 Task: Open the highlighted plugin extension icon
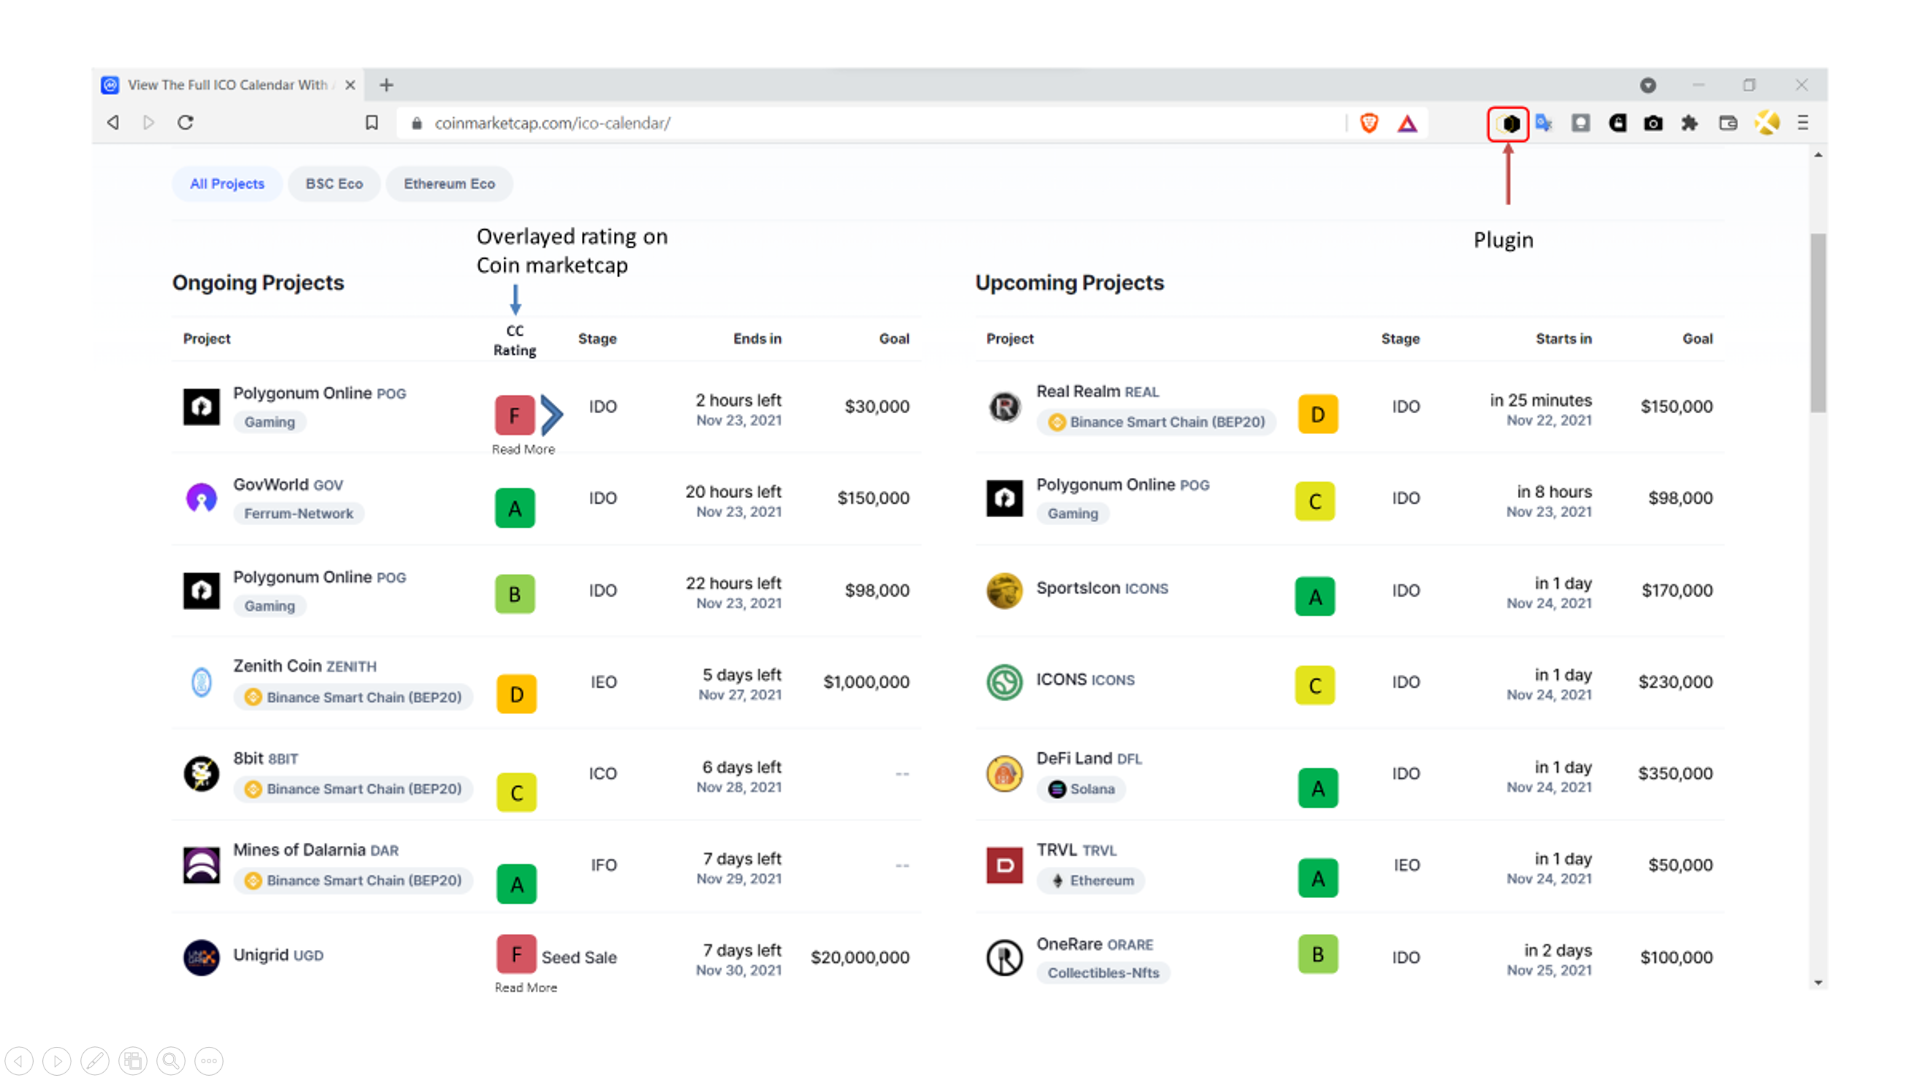[1509, 123]
